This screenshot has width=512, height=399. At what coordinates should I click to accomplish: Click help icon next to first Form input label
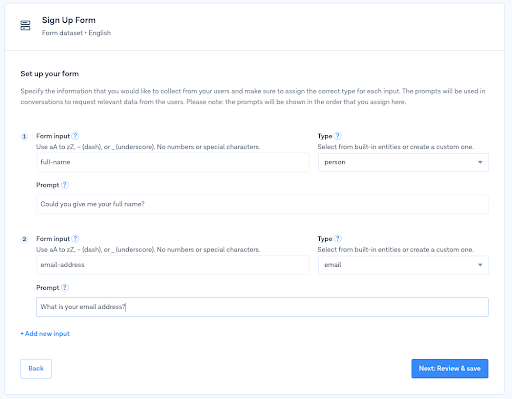75,136
